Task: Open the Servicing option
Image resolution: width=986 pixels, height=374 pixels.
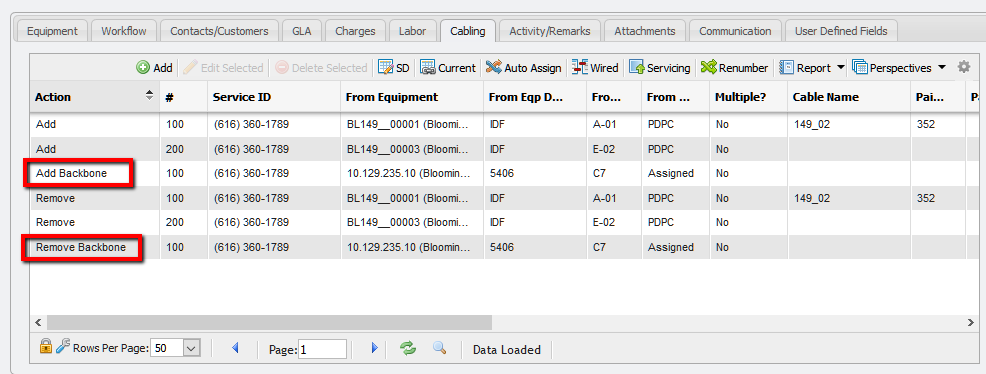Action: [x=660, y=67]
